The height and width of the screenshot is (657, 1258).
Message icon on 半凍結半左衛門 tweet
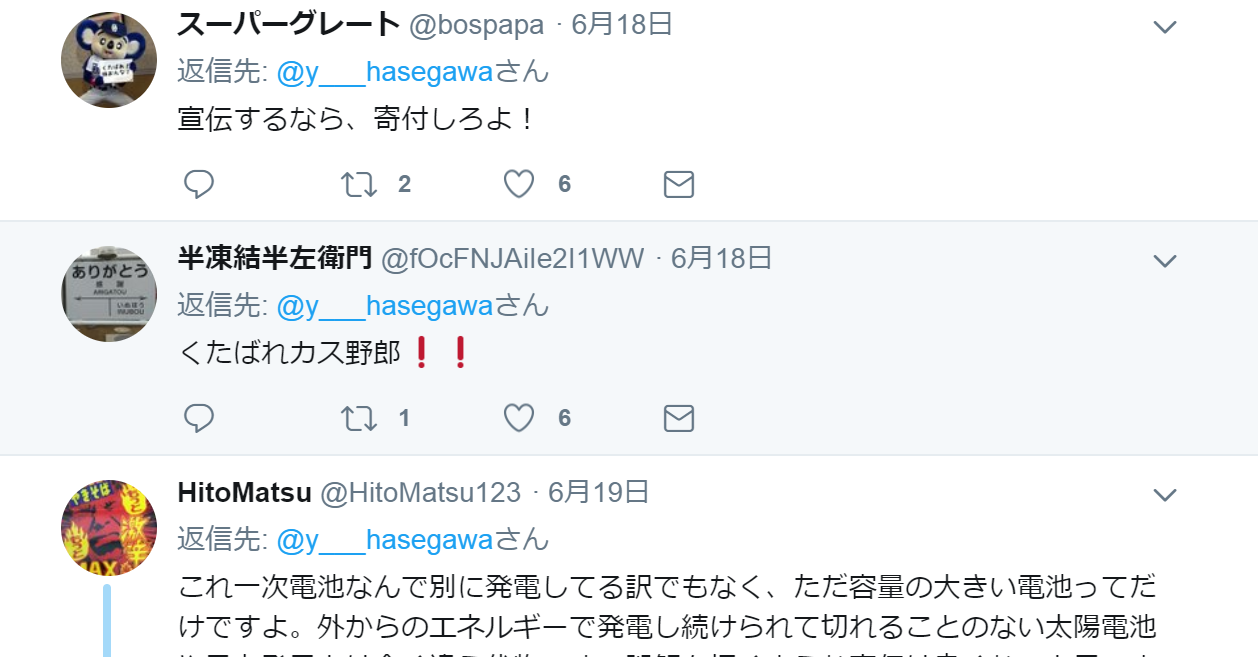click(x=679, y=418)
